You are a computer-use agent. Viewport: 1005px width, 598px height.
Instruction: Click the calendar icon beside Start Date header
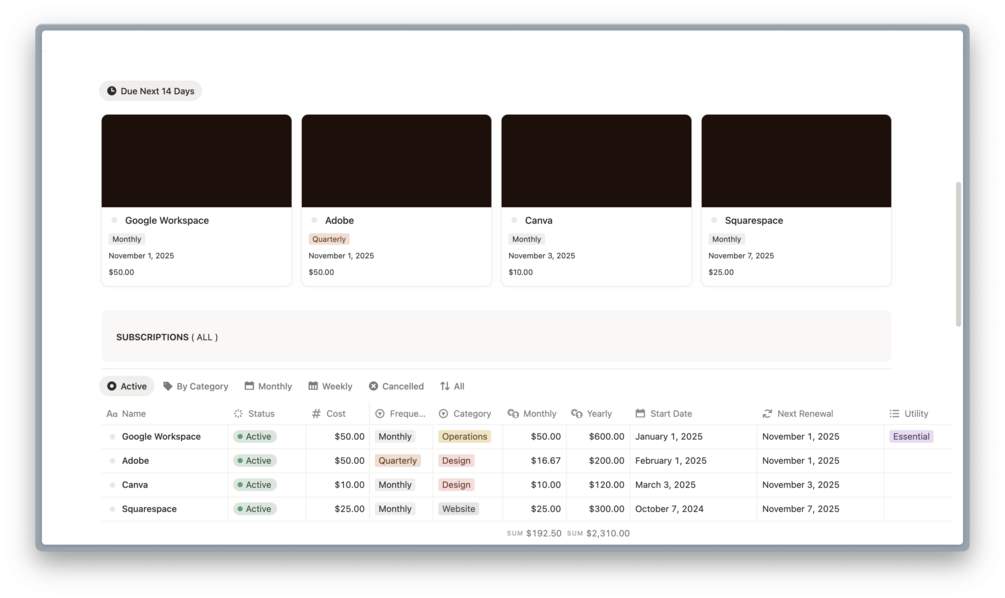pos(640,413)
